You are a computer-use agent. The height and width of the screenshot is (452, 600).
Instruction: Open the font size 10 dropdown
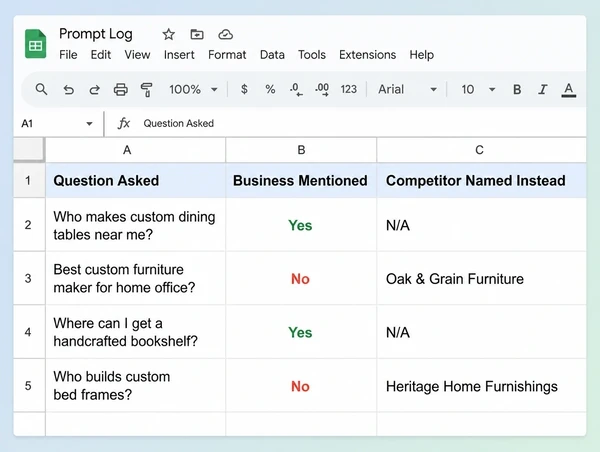(x=478, y=90)
